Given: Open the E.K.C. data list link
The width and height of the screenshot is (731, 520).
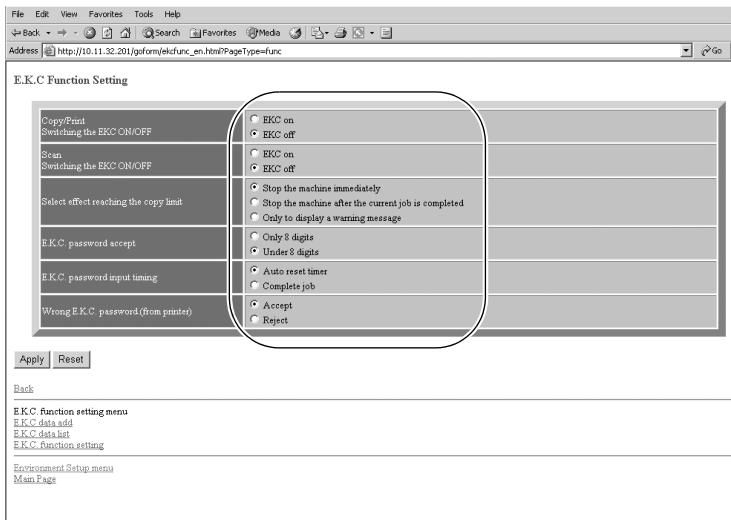Looking at the screenshot, I should pyautogui.click(x=41, y=434).
